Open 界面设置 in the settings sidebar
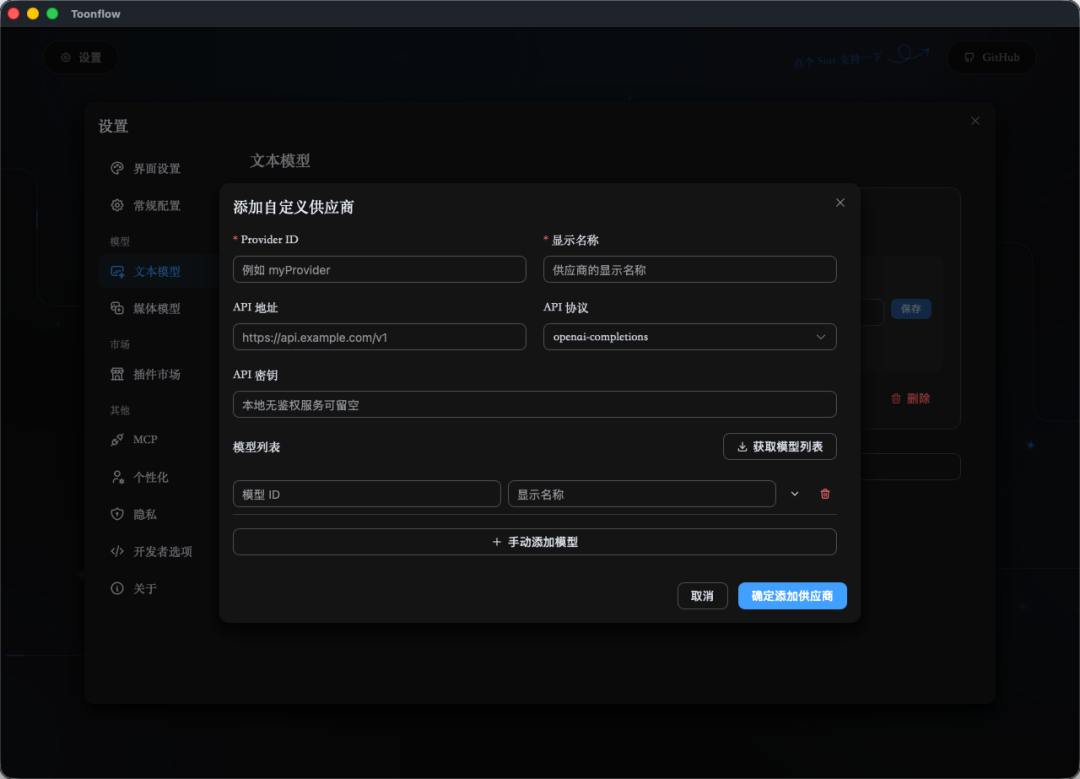1080x779 pixels. 156,168
